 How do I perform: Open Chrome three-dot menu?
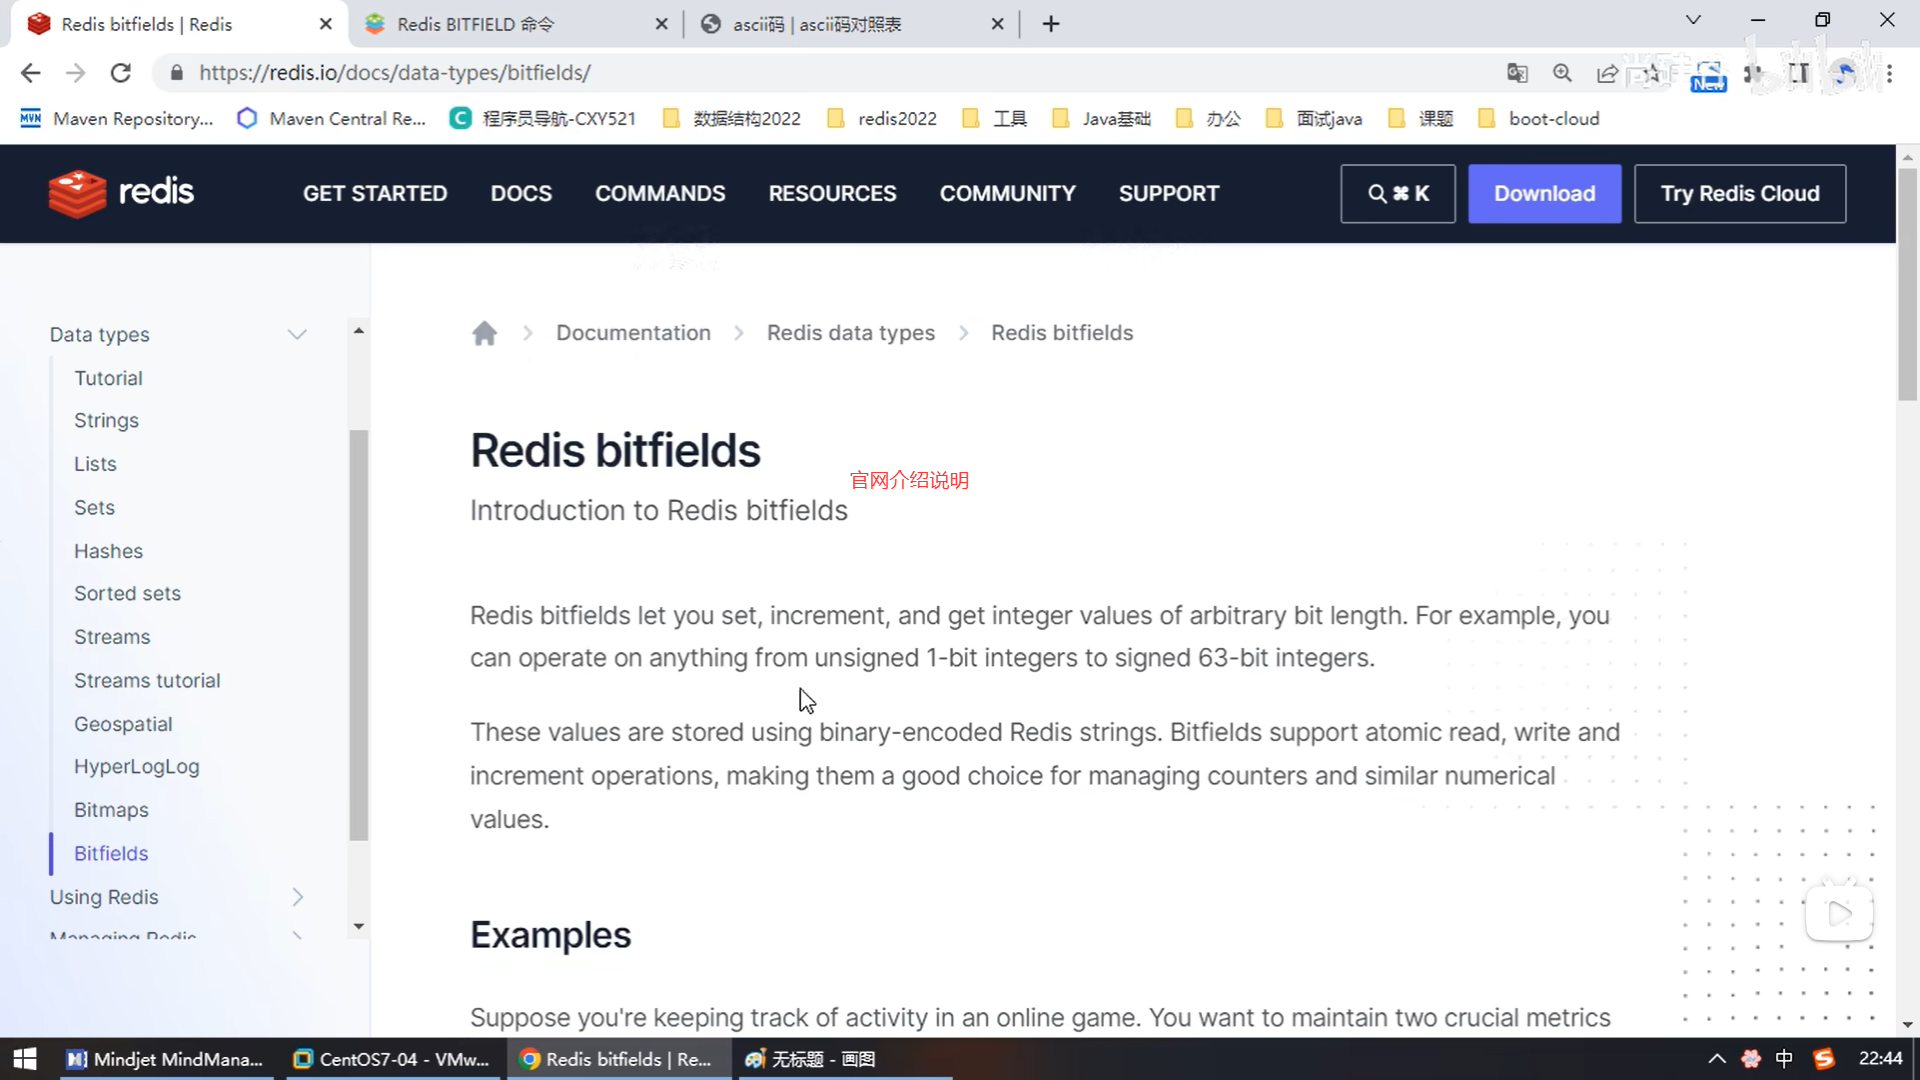[1889, 73]
